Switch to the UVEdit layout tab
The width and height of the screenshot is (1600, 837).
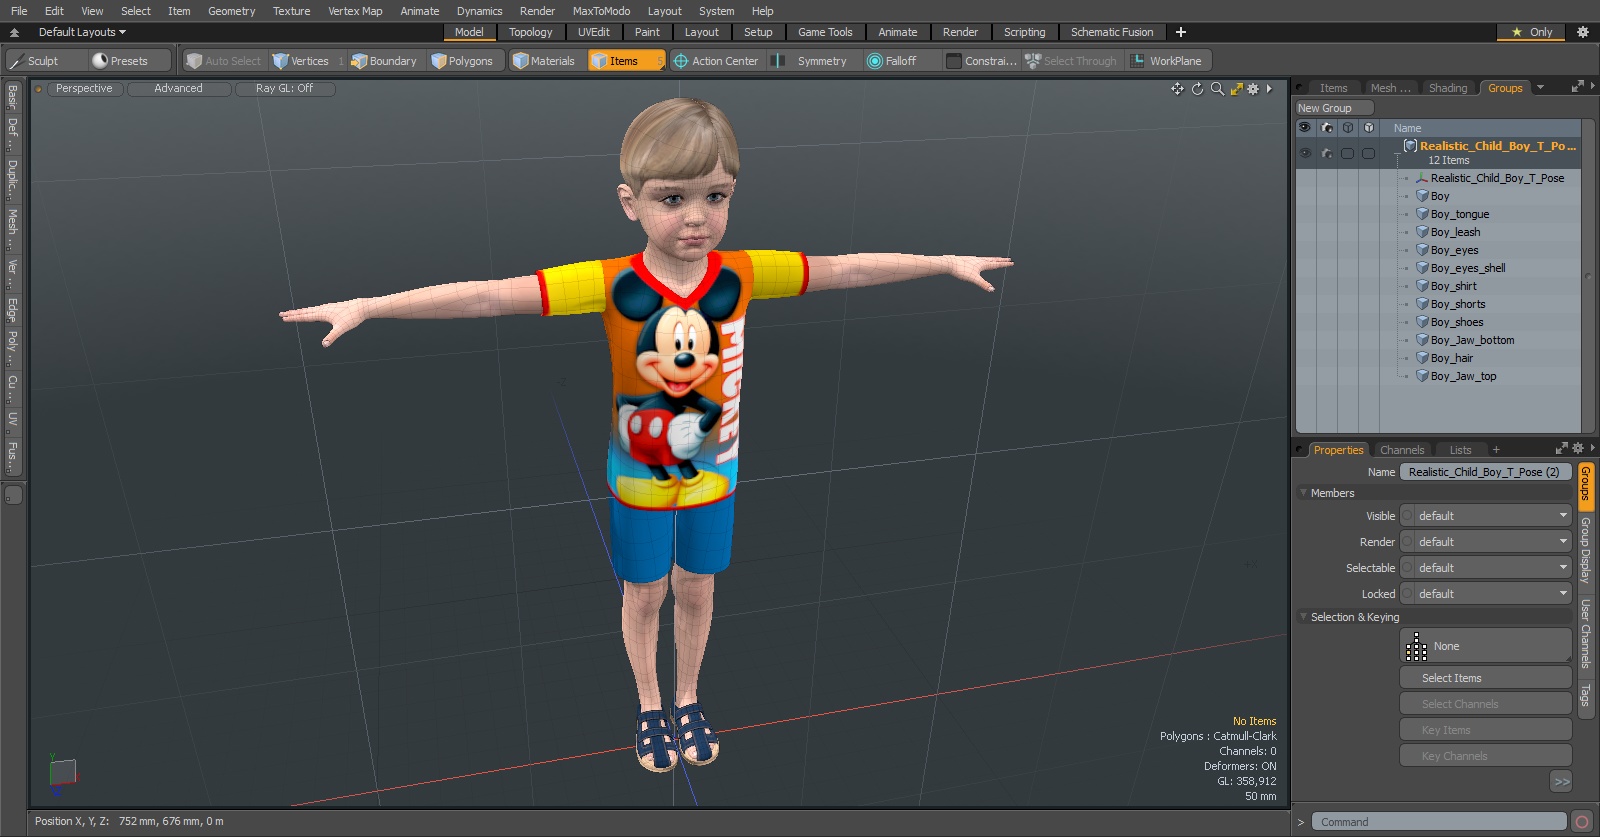click(593, 32)
